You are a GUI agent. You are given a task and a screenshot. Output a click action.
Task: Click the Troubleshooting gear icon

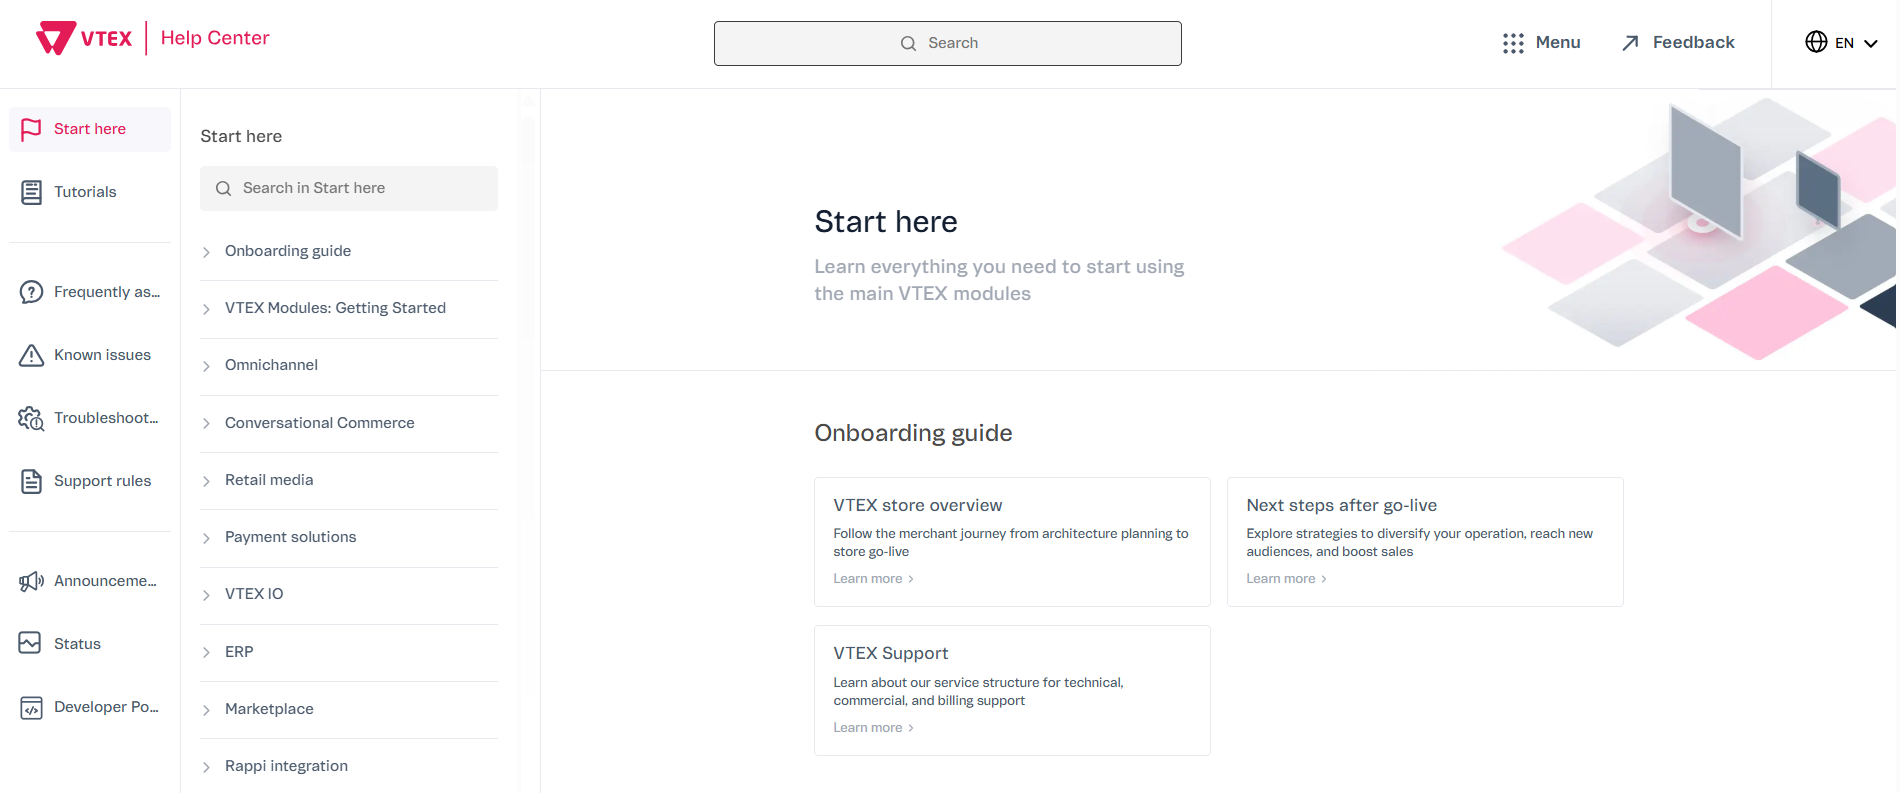pyautogui.click(x=31, y=418)
